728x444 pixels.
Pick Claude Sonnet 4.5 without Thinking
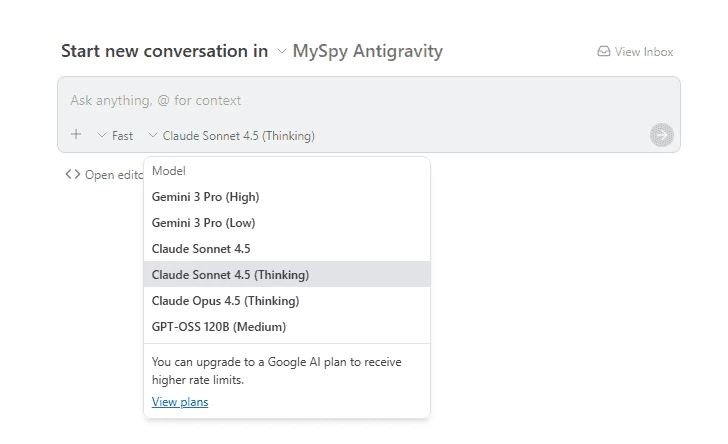[x=201, y=249]
